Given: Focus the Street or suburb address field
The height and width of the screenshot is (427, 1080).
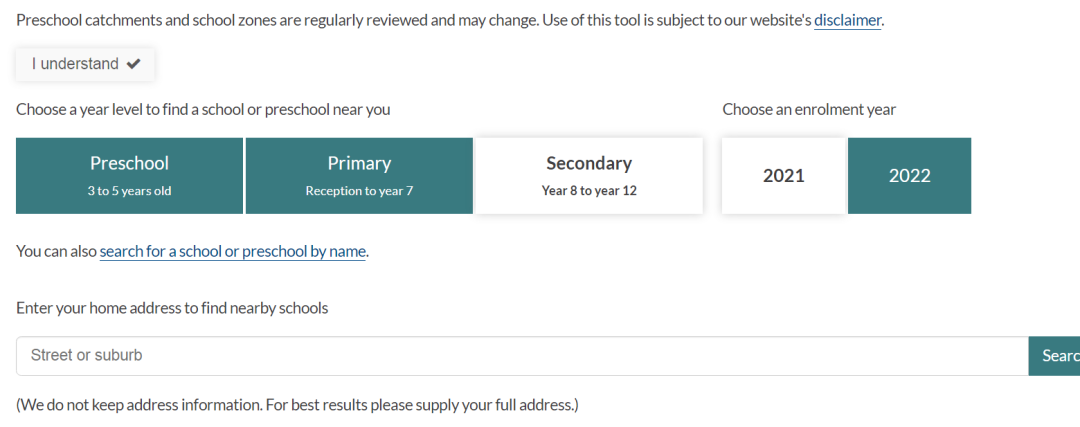Looking at the screenshot, I should tap(522, 356).
